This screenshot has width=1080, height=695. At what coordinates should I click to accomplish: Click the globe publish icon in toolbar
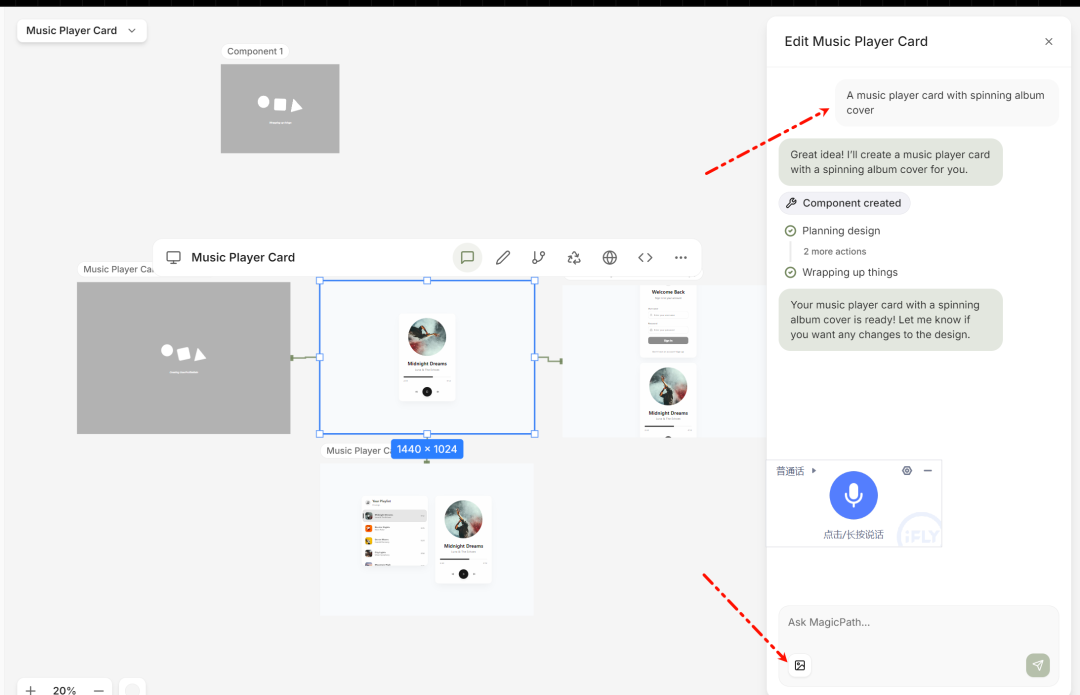(x=610, y=257)
